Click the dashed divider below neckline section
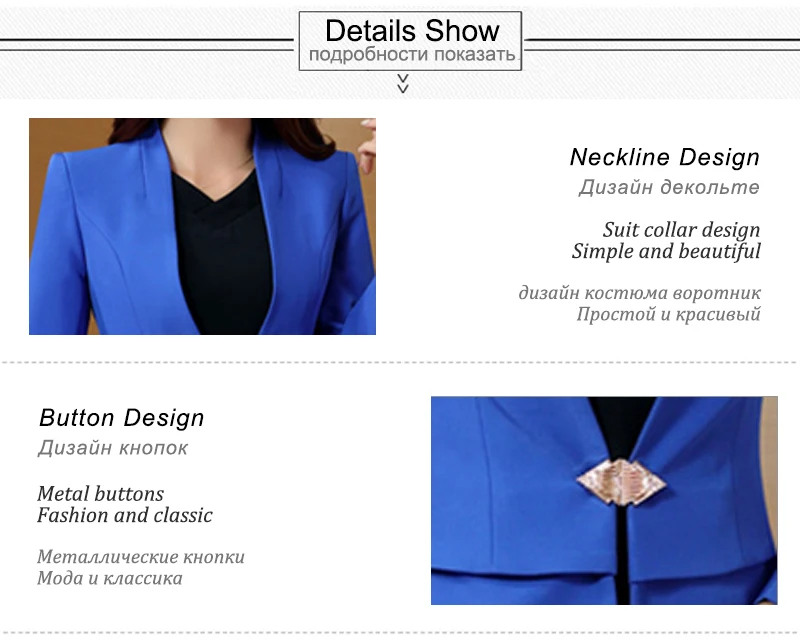 (x=400, y=363)
